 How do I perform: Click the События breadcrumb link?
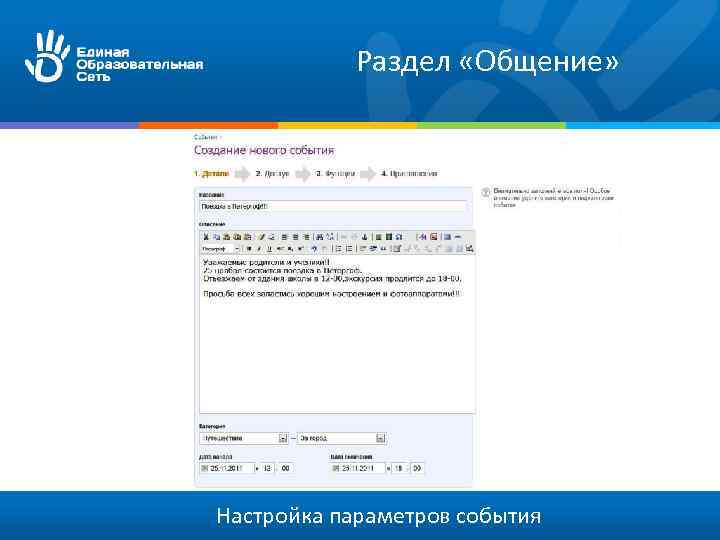pos(205,137)
